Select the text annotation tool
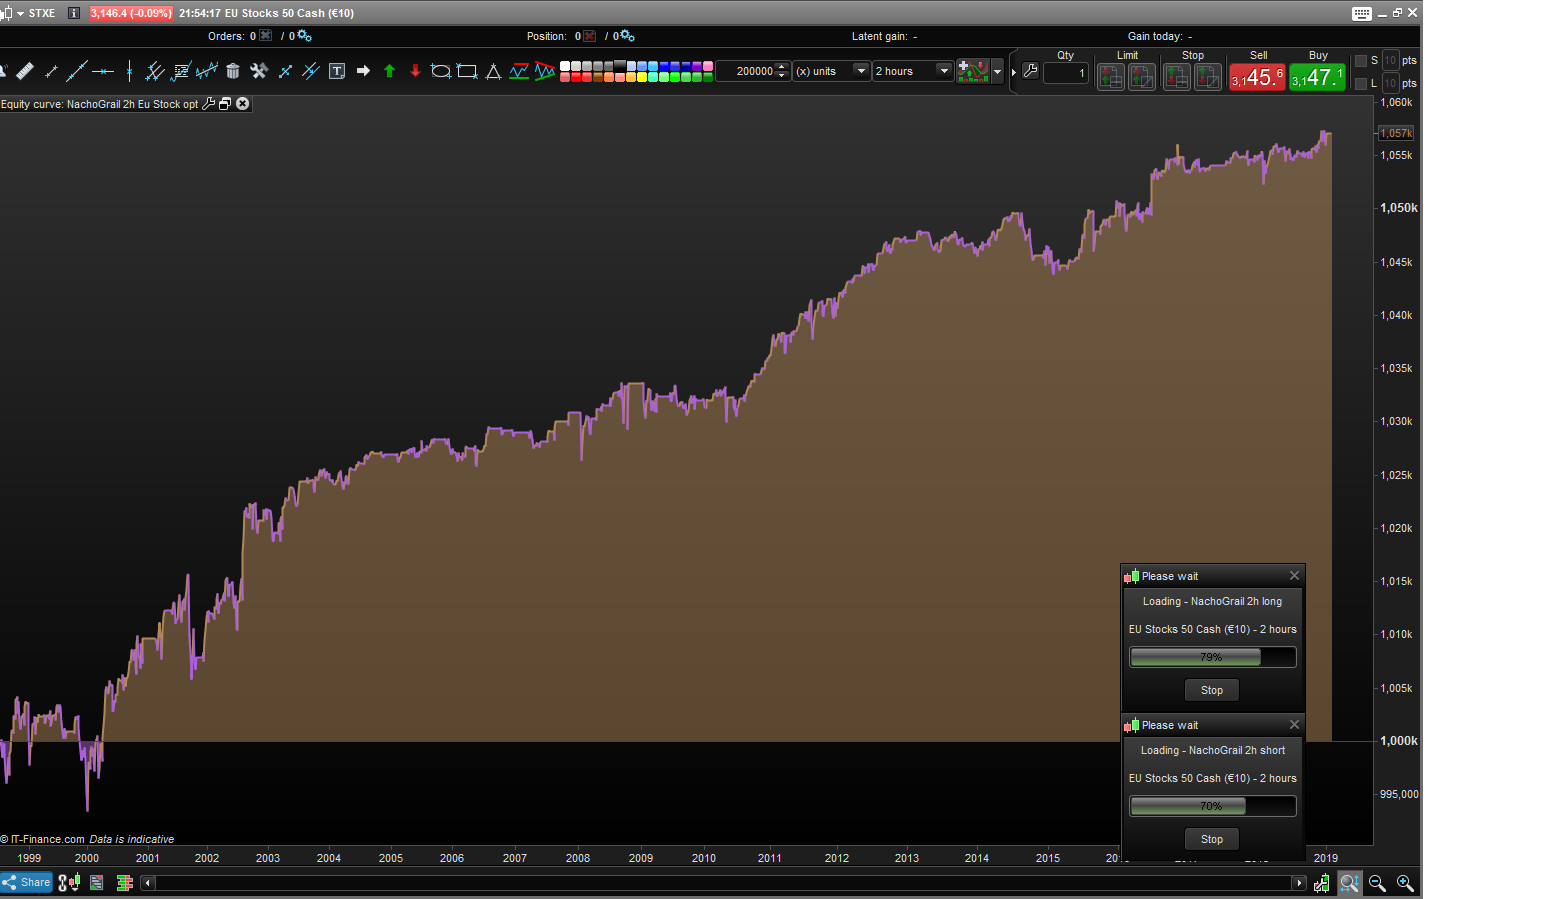1548x899 pixels. 337,71
